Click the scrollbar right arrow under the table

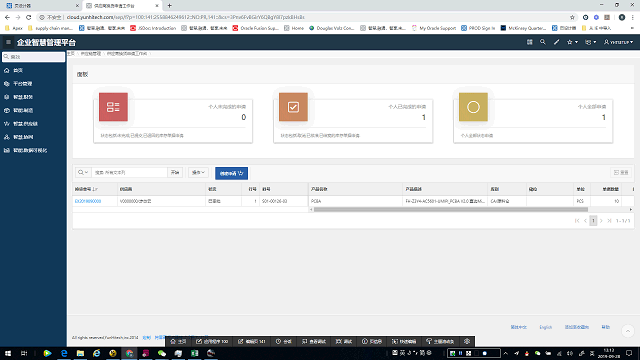631,209
